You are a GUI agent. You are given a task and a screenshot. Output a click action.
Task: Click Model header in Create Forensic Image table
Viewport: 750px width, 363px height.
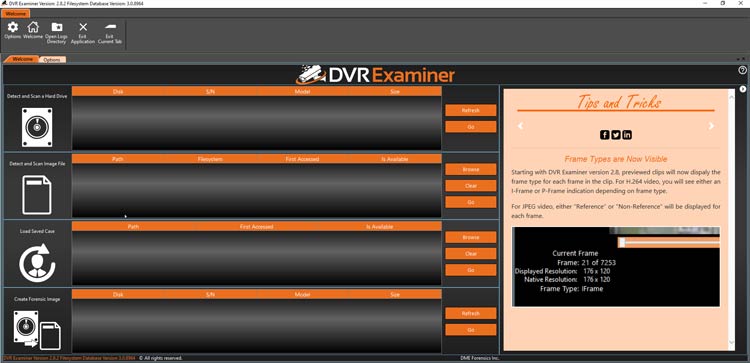pyautogui.click(x=303, y=295)
